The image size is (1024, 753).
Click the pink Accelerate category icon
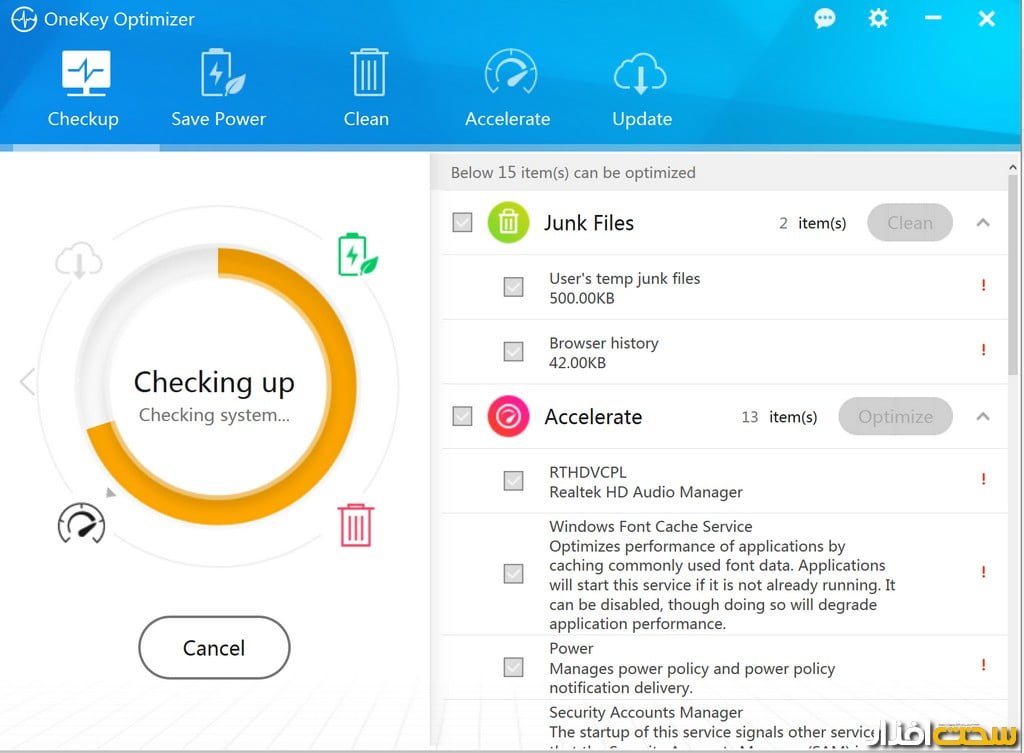[508, 417]
